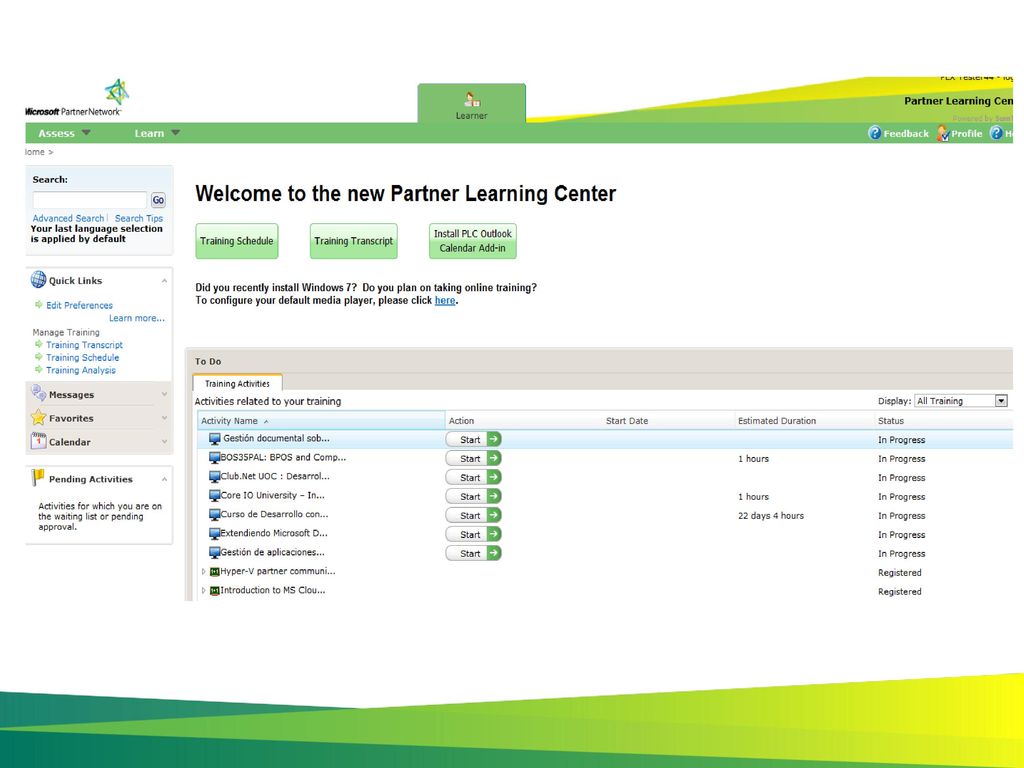Screen dimensions: 1024x768
Task: Expand the Calendar panel
Action: point(165,441)
